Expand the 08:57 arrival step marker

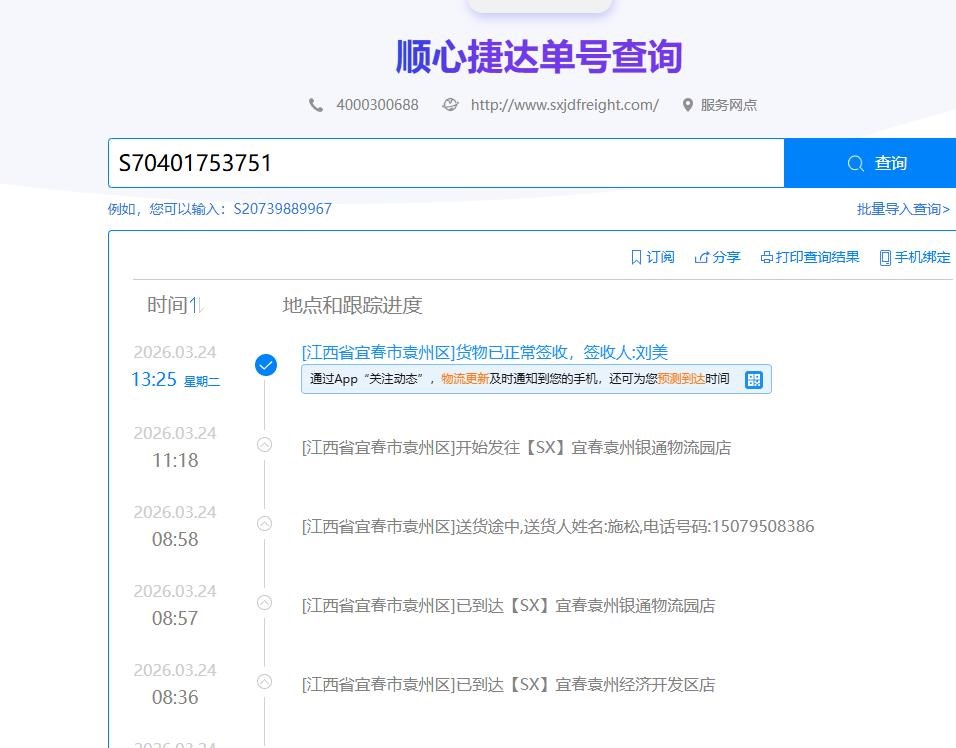pos(264,602)
